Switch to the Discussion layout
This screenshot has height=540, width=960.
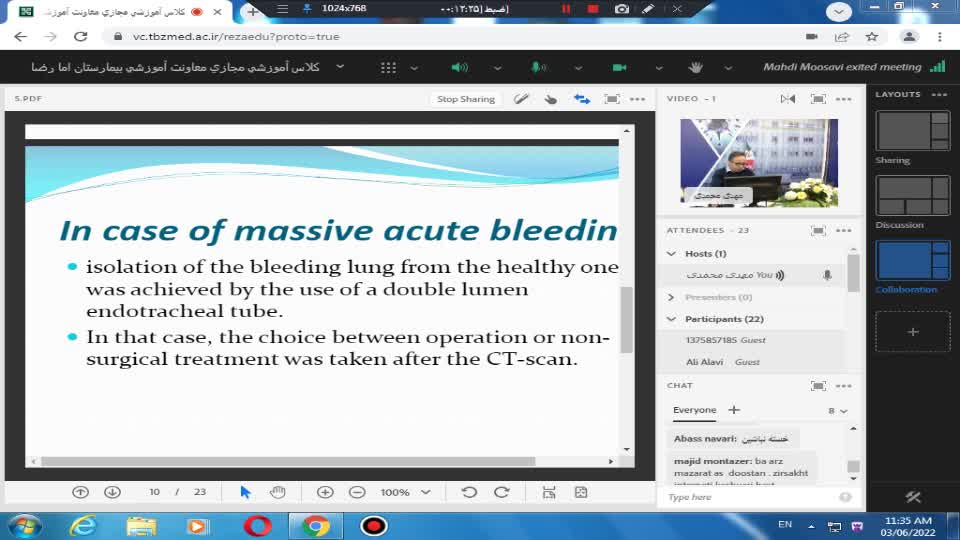912,195
